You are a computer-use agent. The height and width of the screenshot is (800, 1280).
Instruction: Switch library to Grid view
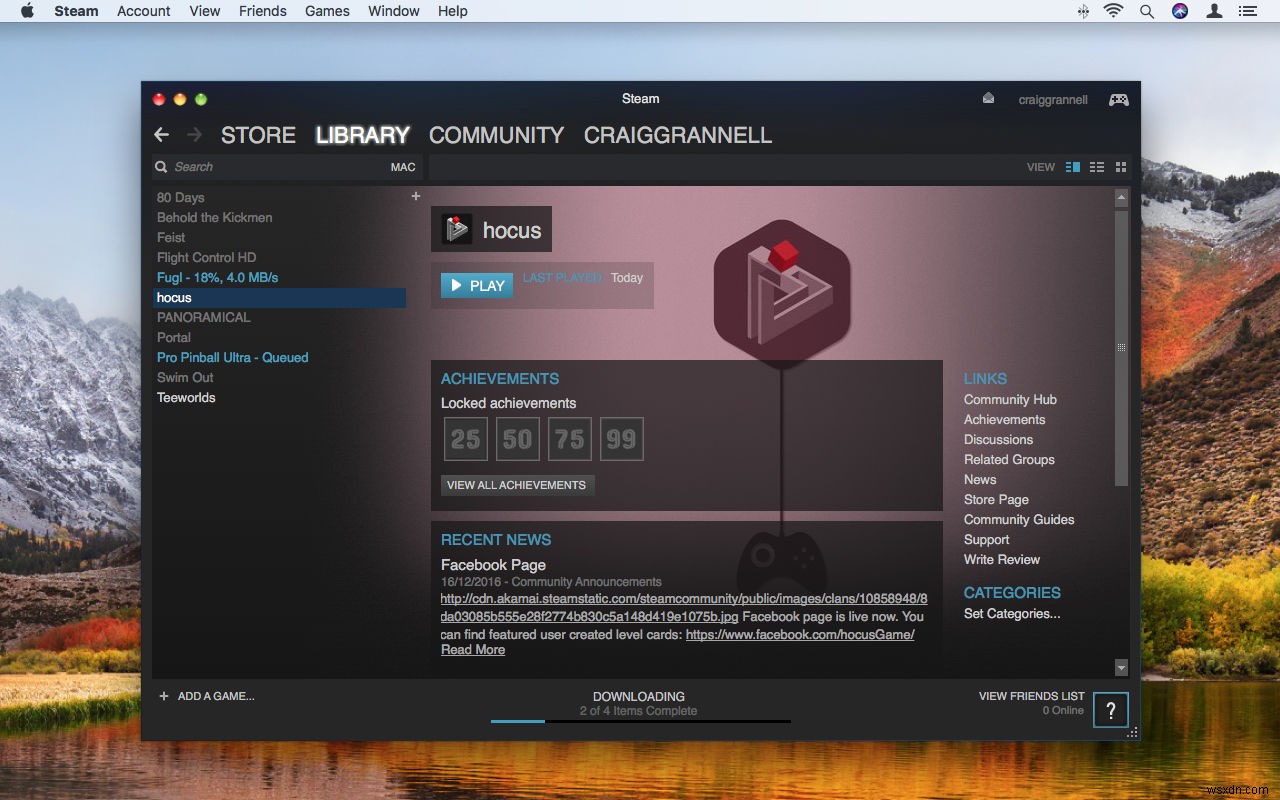(x=1120, y=167)
